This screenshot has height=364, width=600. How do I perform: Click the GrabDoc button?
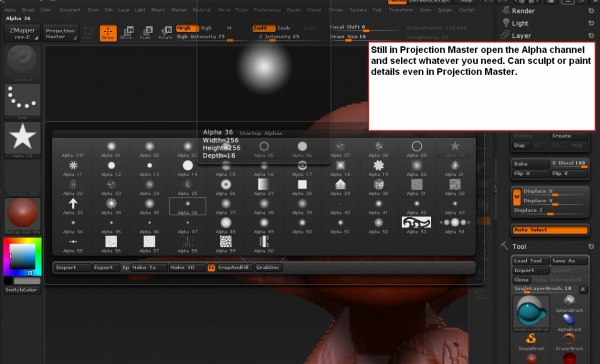pyautogui.click(x=269, y=268)
